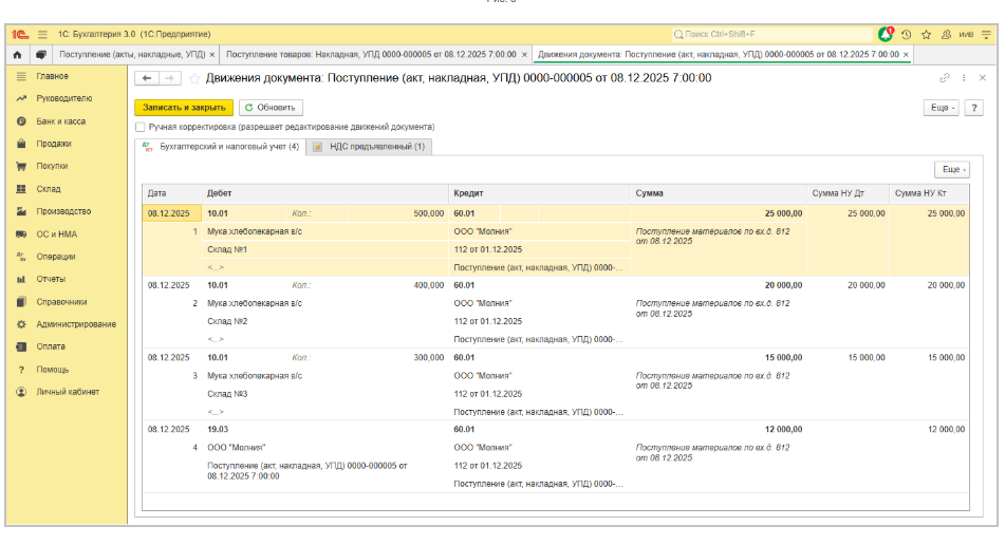Enable the Ручная корректировка checkbox

[140, 127]
